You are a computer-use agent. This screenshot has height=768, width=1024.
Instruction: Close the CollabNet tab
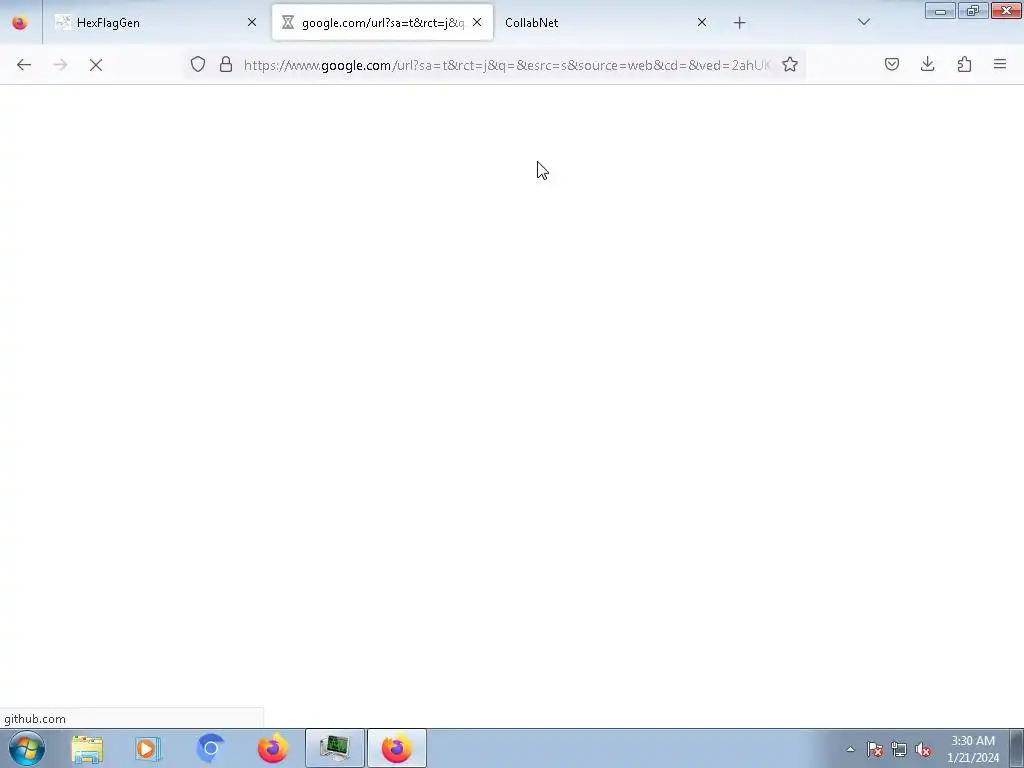702,22
